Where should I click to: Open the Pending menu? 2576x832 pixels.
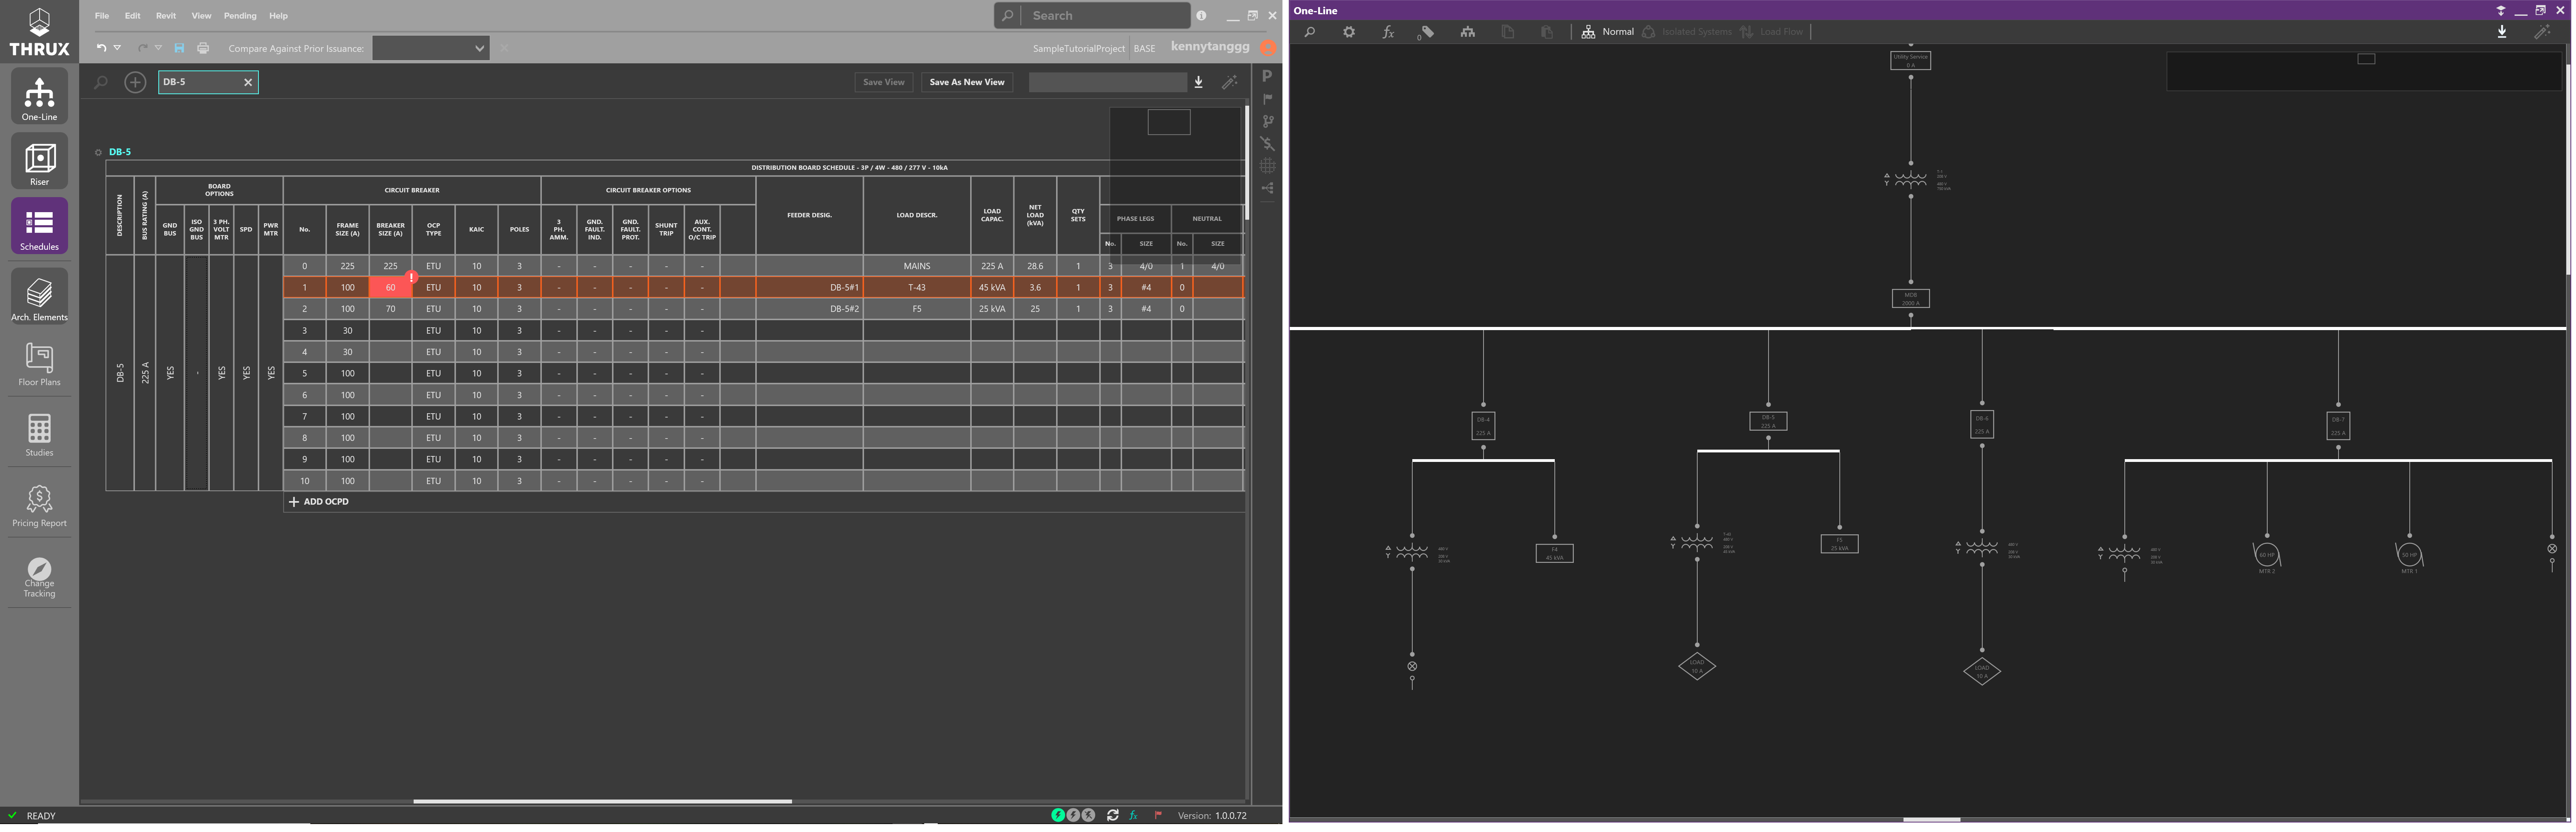click(240, 16)
